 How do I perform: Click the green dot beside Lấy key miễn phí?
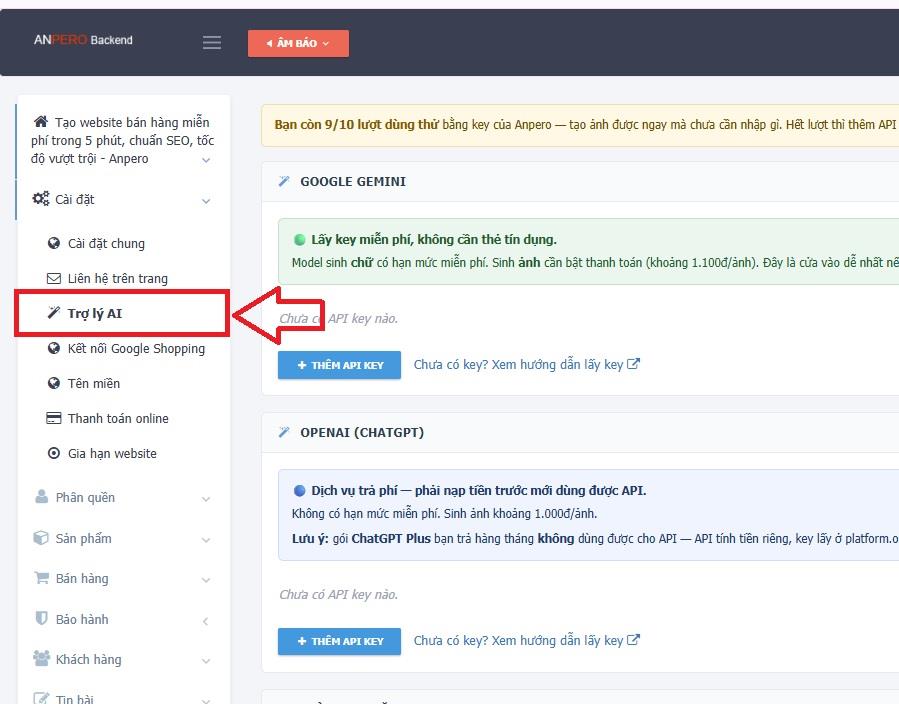point(300,240)
